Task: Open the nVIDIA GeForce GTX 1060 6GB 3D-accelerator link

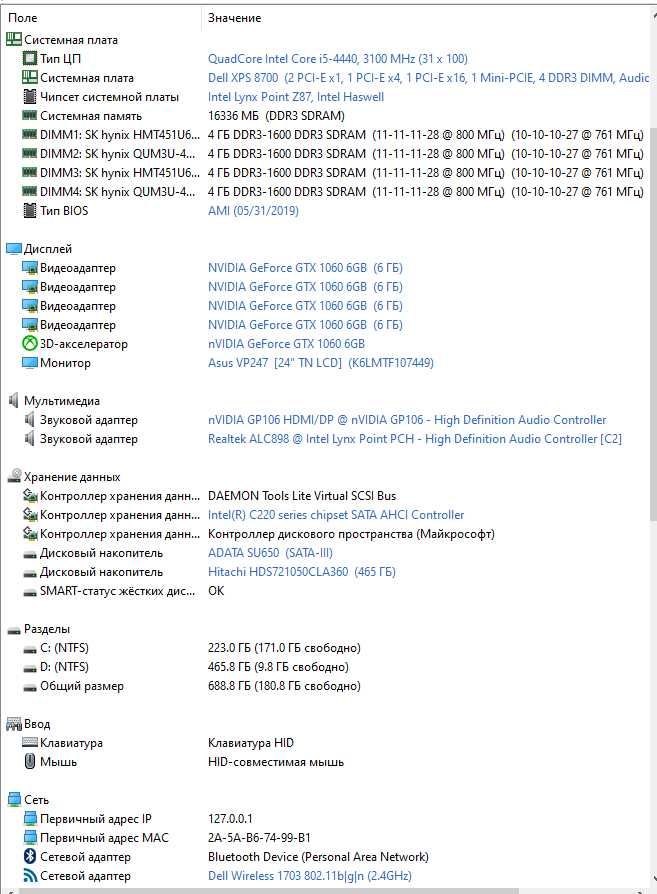Action: 286,343
